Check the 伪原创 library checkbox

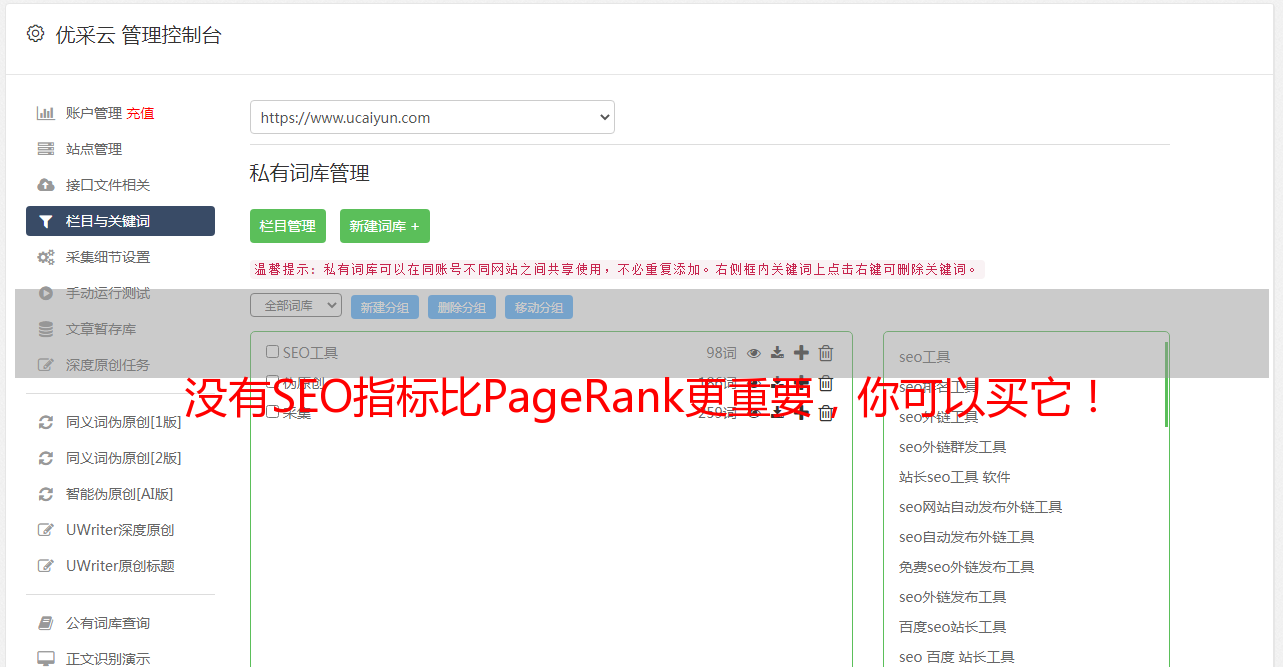coord(272,382)
